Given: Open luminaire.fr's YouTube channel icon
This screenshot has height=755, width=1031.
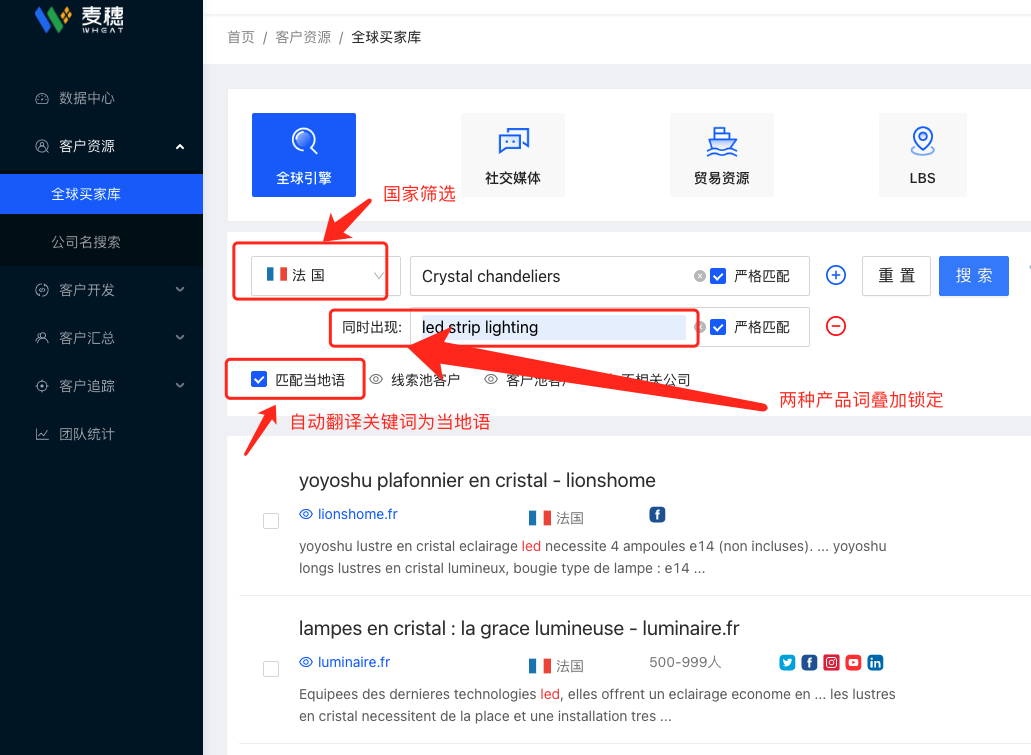Looking at the screenshot, I should [852, 662].
